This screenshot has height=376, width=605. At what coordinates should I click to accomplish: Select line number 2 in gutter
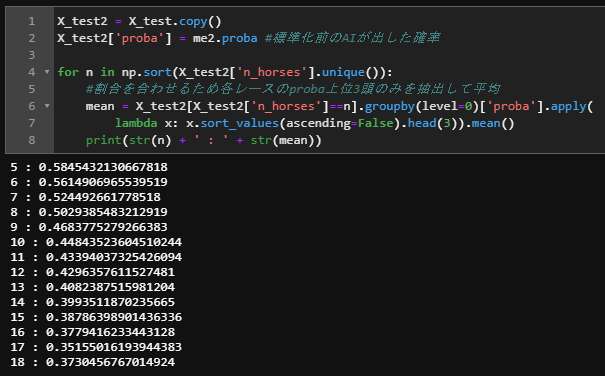tap(31, 38)
